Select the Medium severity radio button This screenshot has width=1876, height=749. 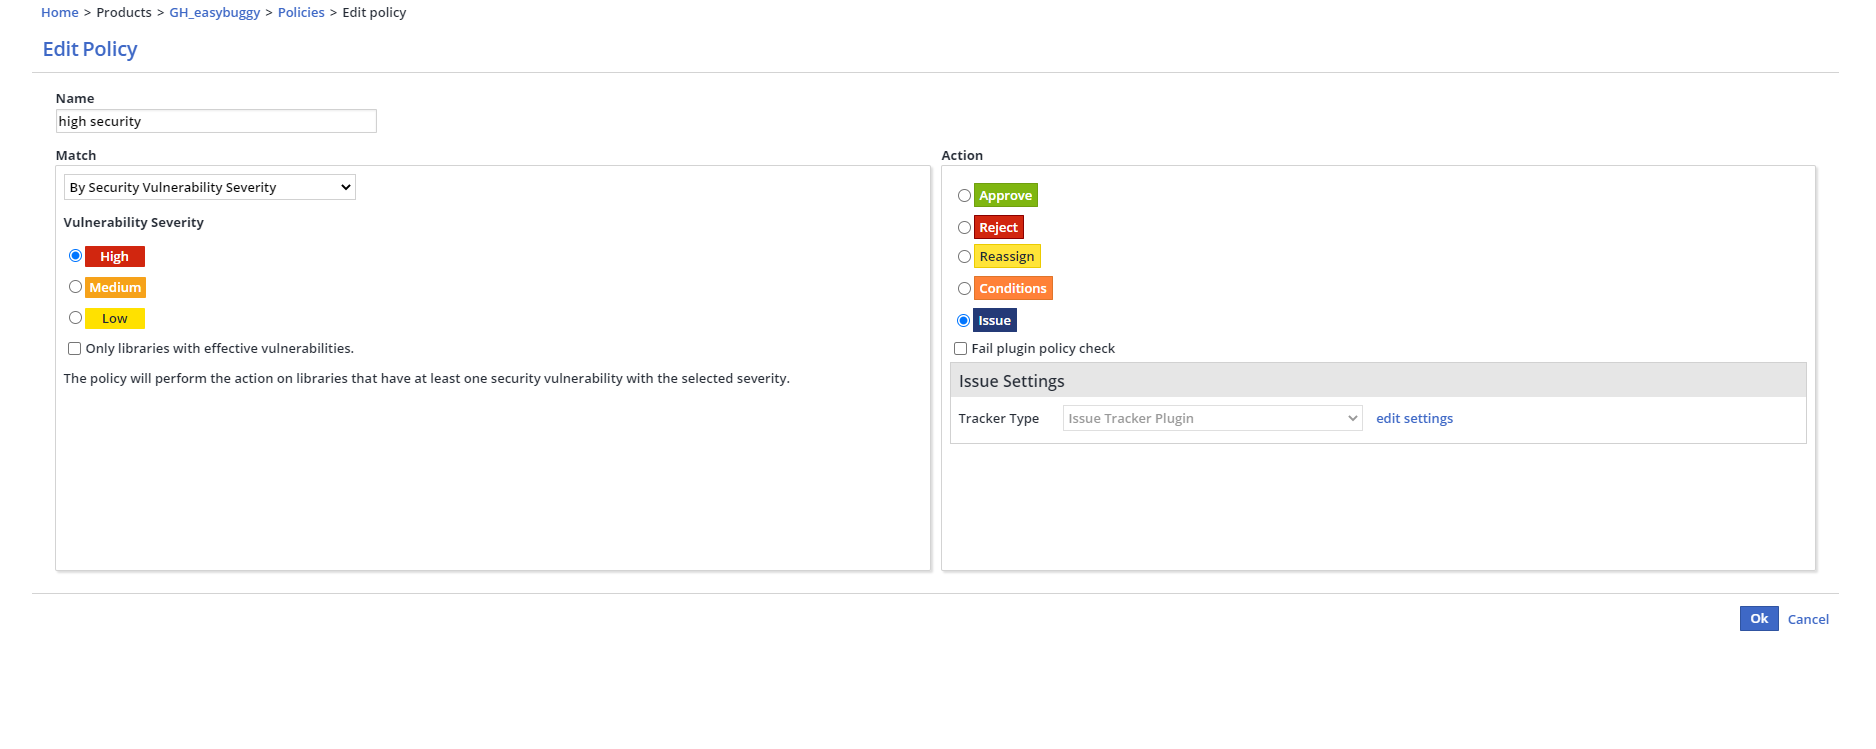[x=75, y=287]
